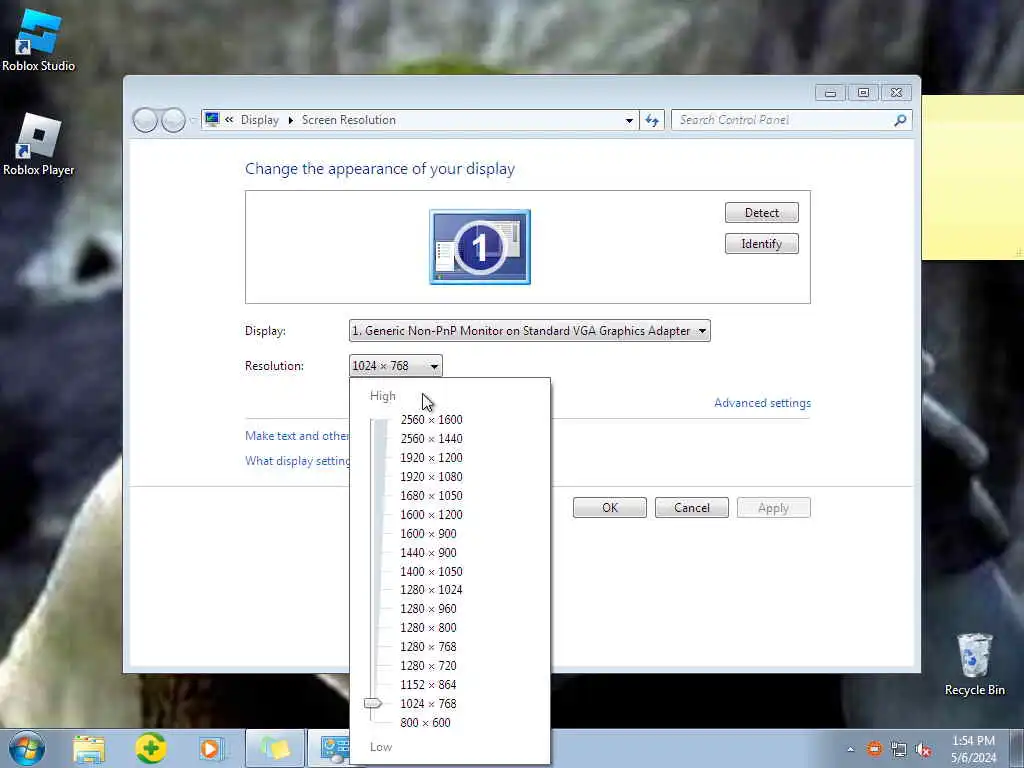Click the Cancel button
This screenshot has width=1024, height=768.
coord(692,508)
